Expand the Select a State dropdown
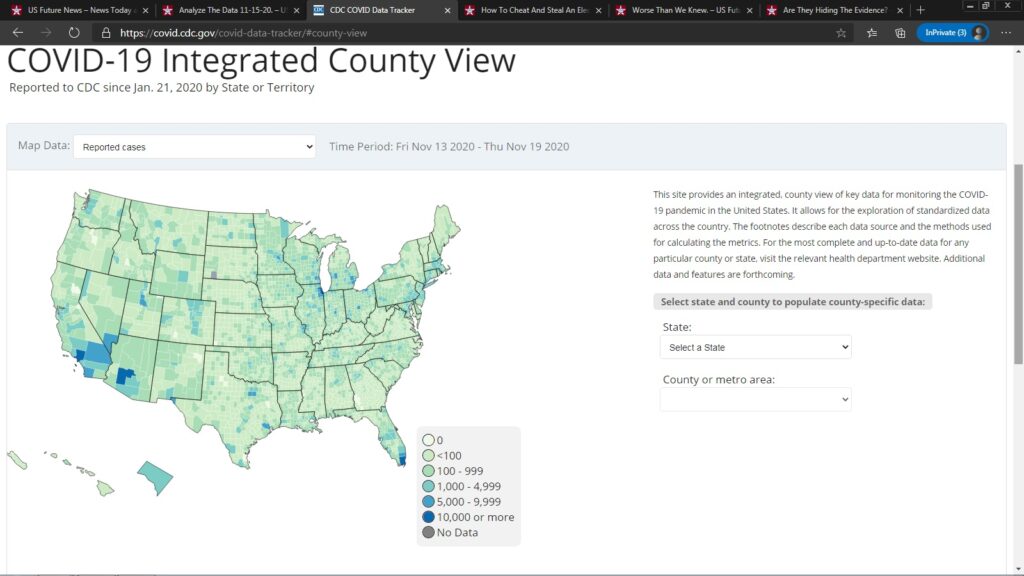1024x576 pixels. coord(755,347)
